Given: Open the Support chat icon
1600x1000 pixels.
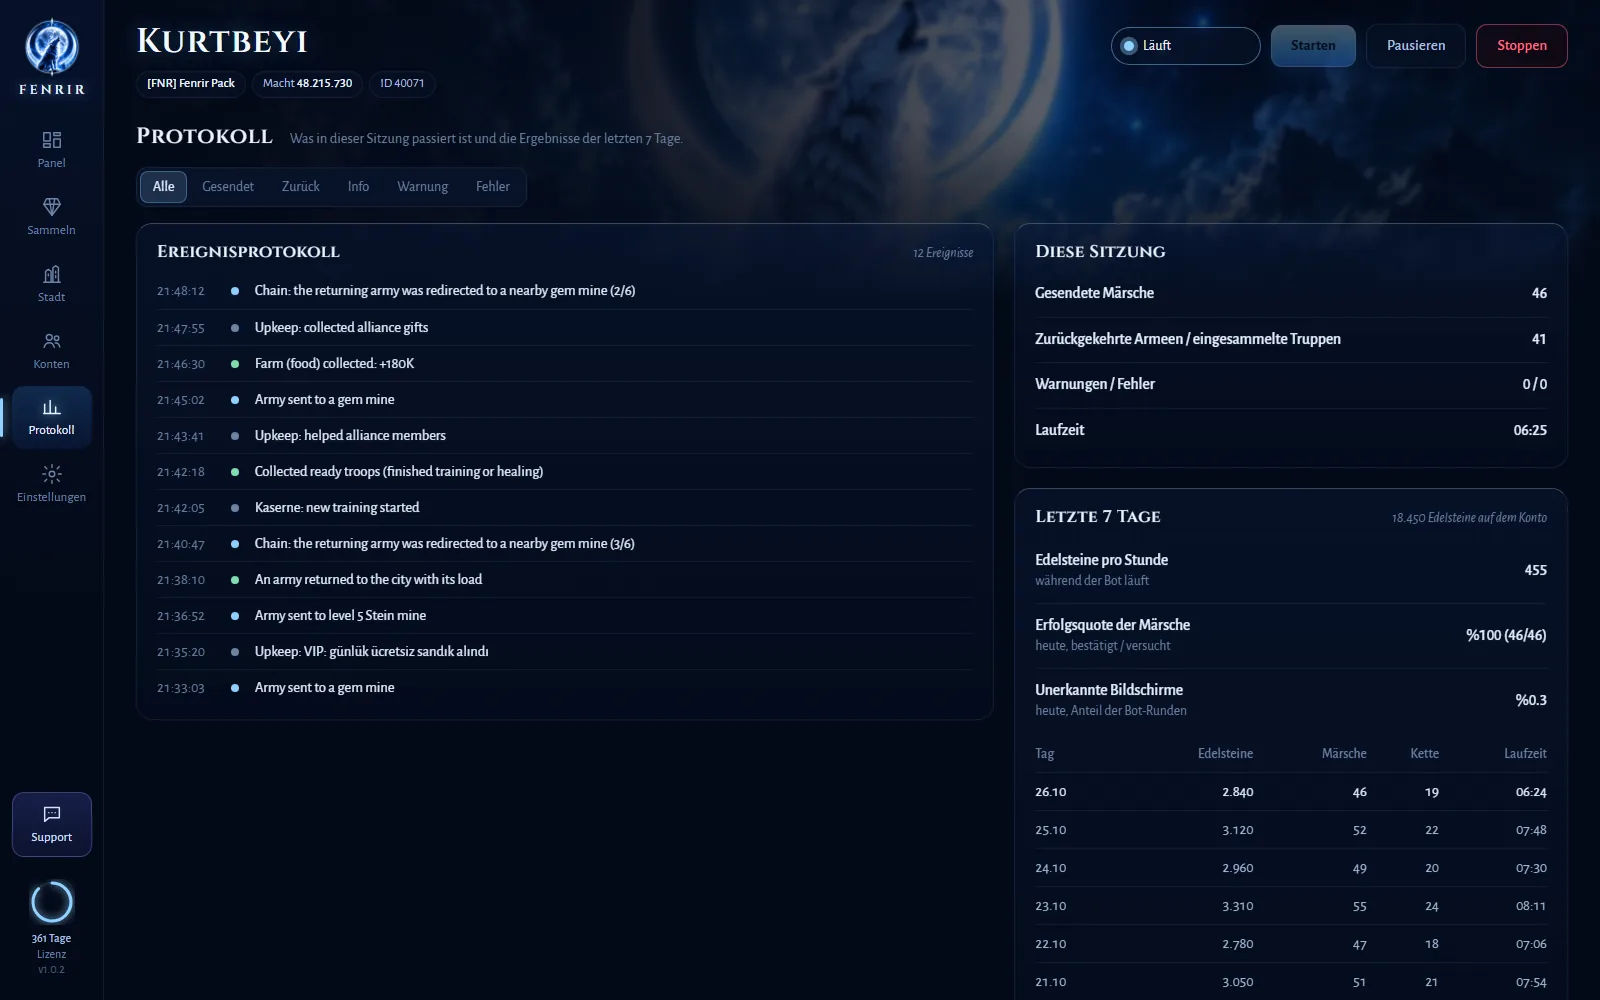Looking at the screenshot, I should point(51,814).
